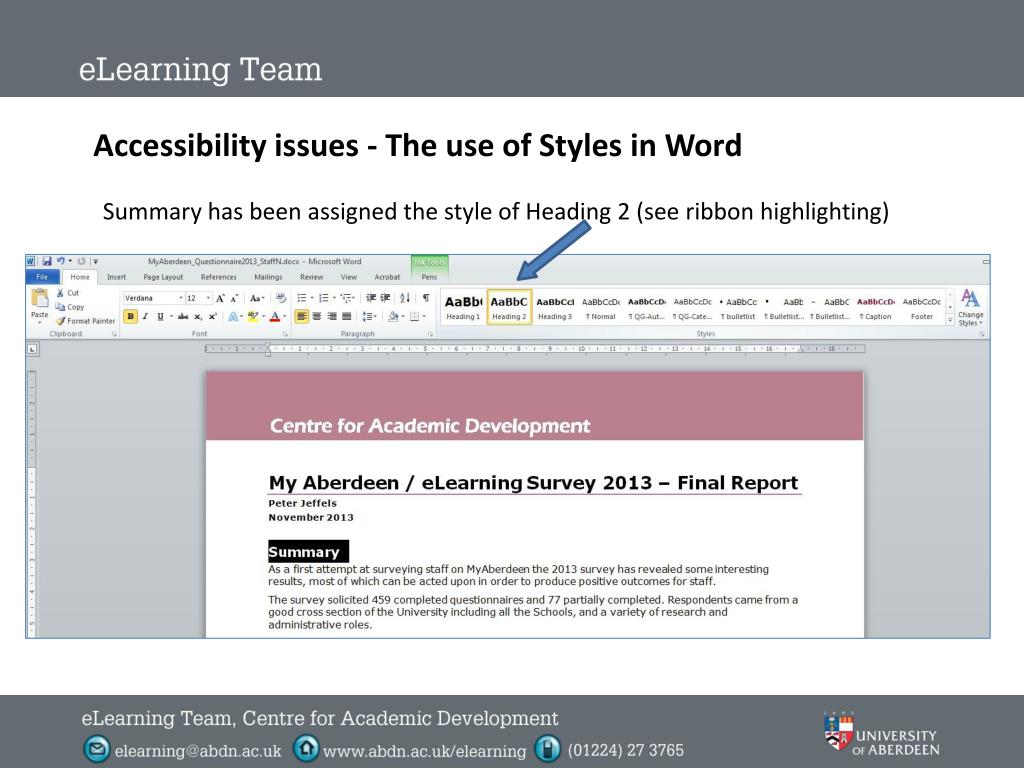Toggle Align Text Left

pyautogui.click(x=302, y=317)
